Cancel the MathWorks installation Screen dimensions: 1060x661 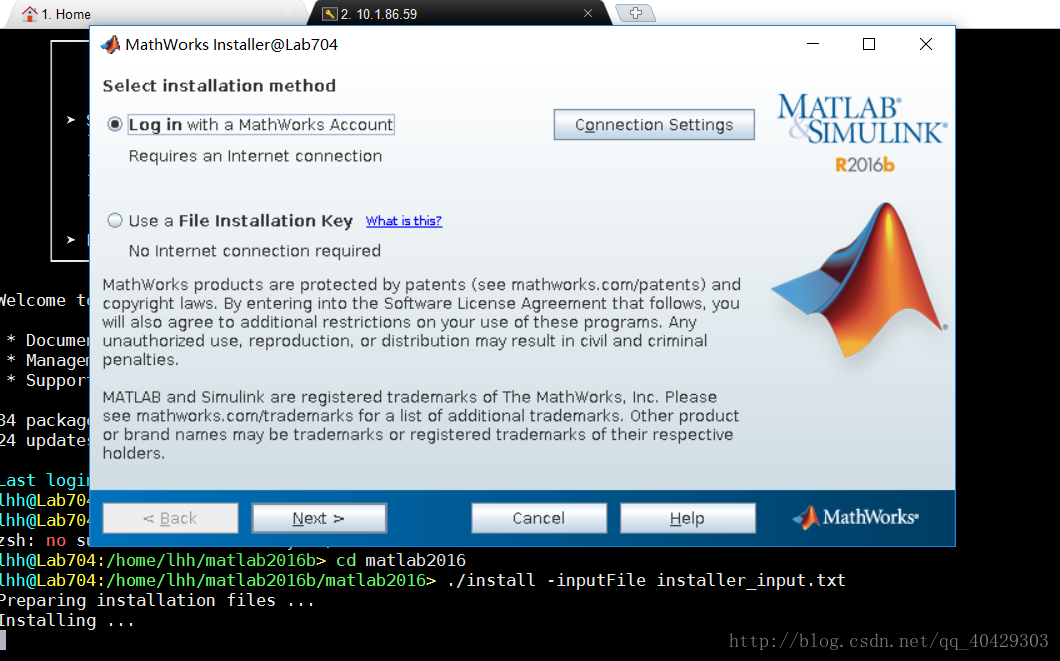pos(539,518)
